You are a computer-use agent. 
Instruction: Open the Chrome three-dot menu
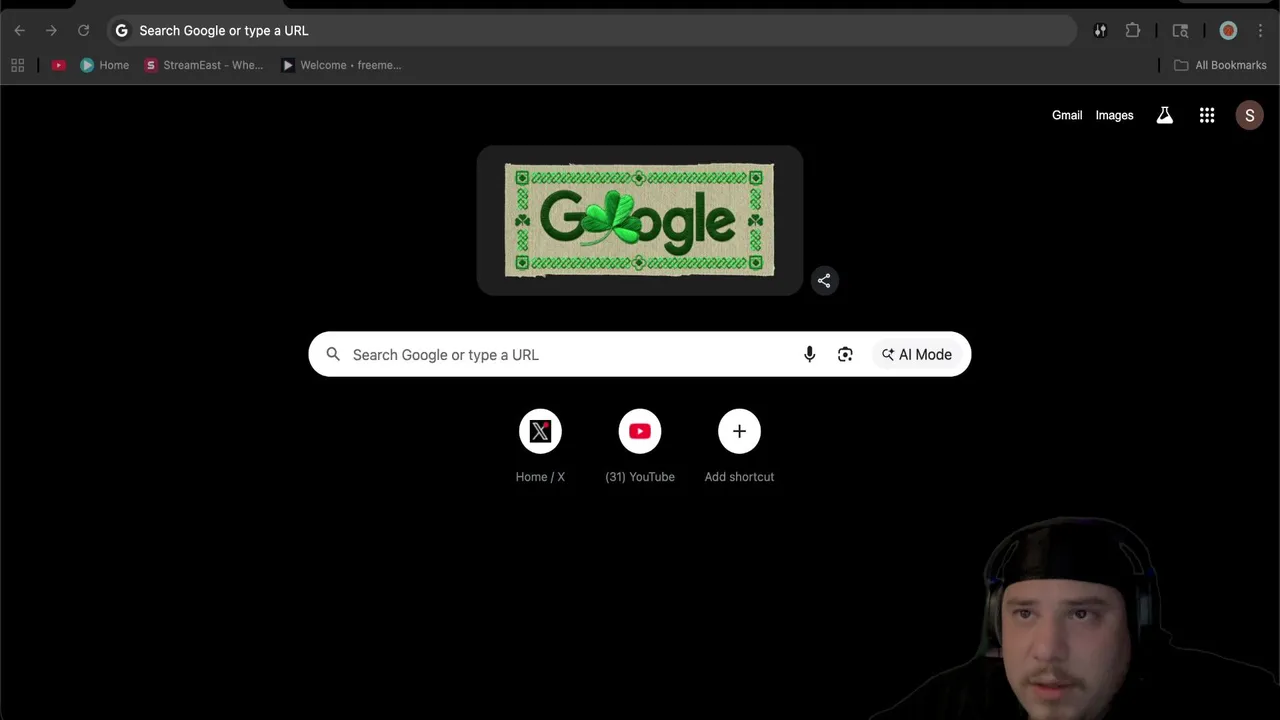(x=1260, y=31)
